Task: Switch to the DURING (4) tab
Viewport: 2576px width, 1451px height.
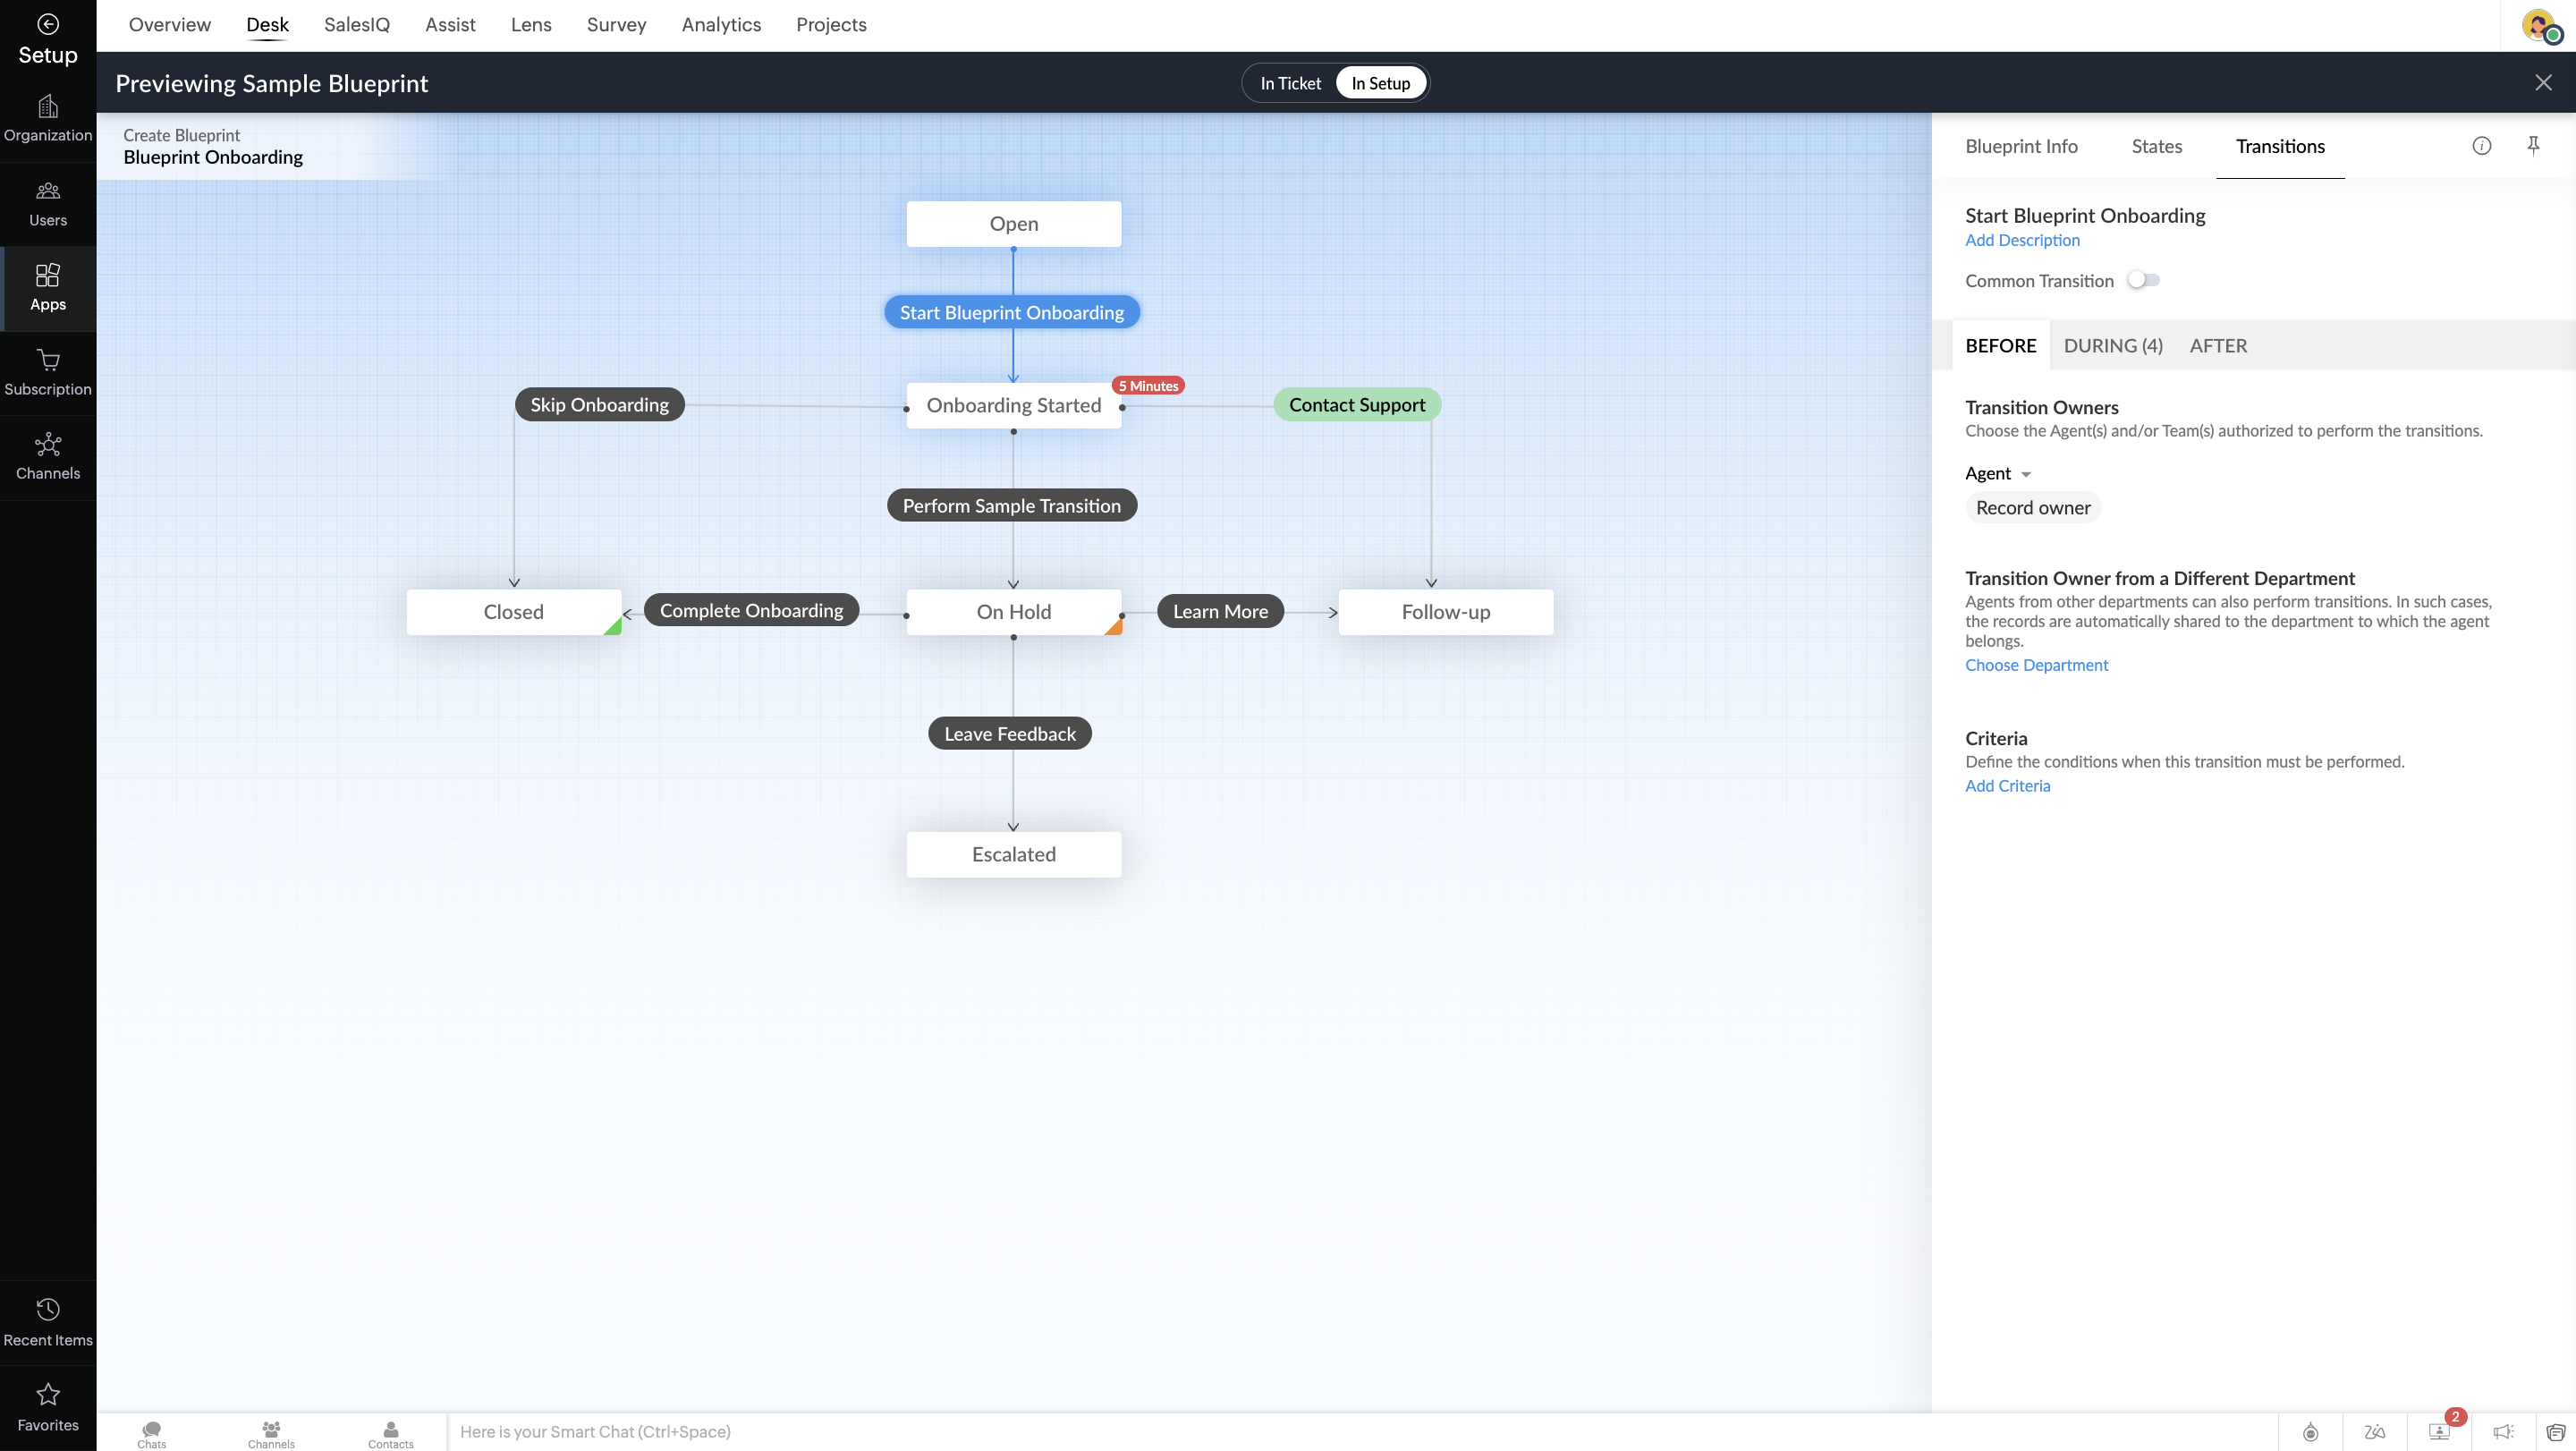Action: pos(2112,345)
